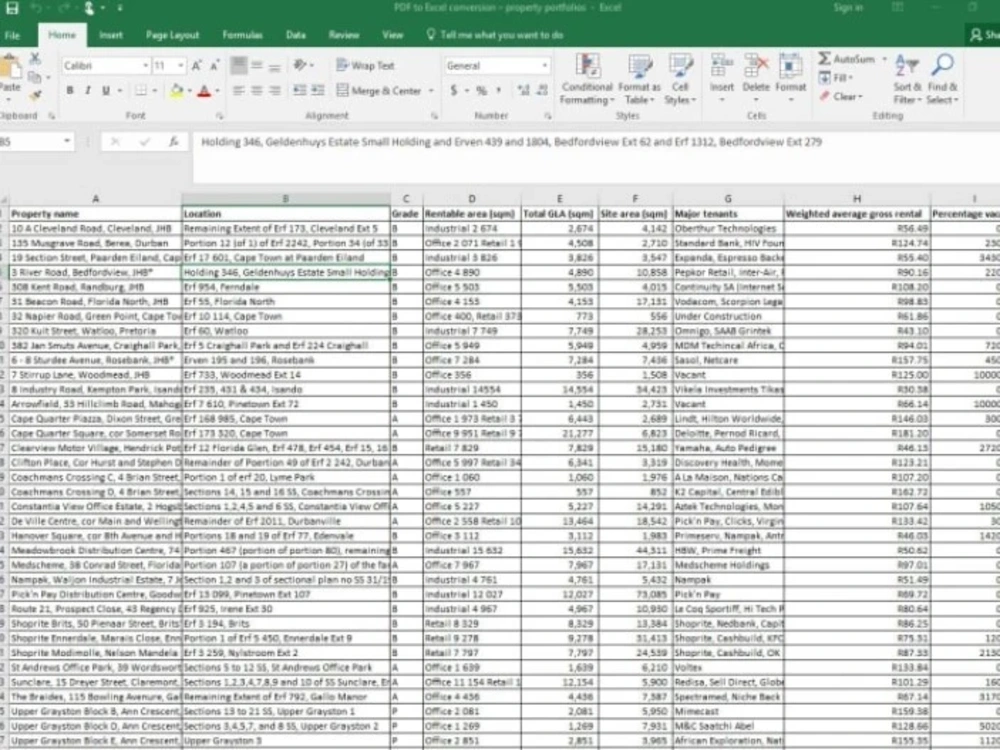
Task: Click the Save icon in title bar
Action: tap(12, 8)
